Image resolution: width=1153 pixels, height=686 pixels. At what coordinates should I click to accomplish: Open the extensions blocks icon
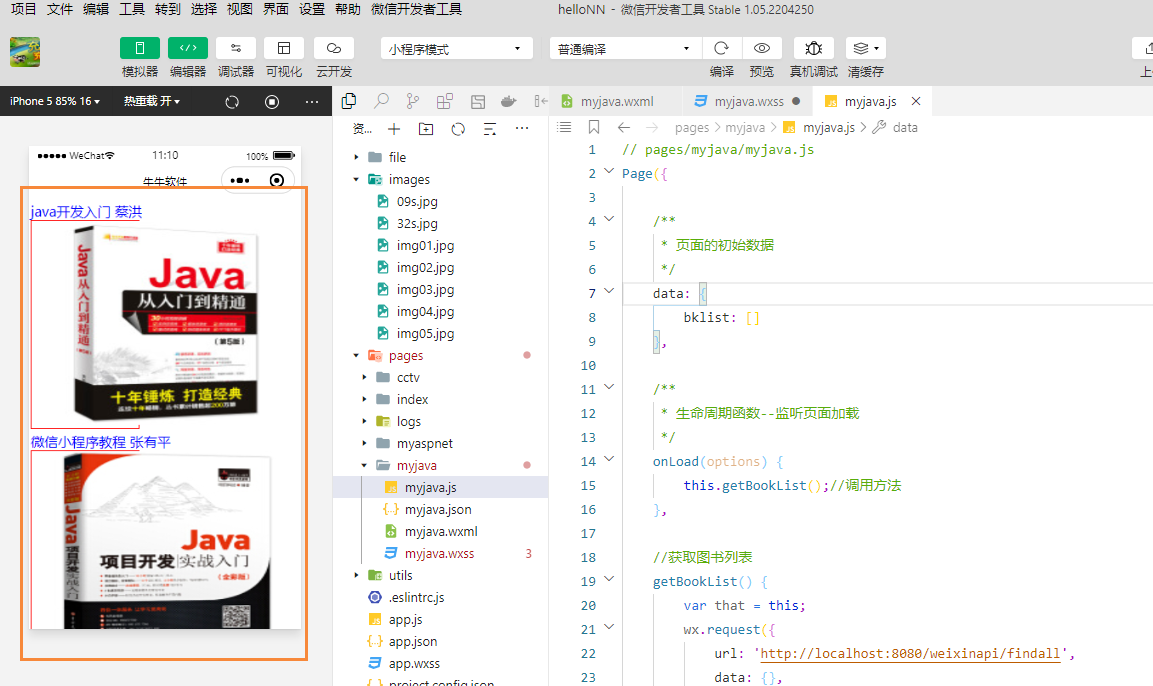point(445,101)
